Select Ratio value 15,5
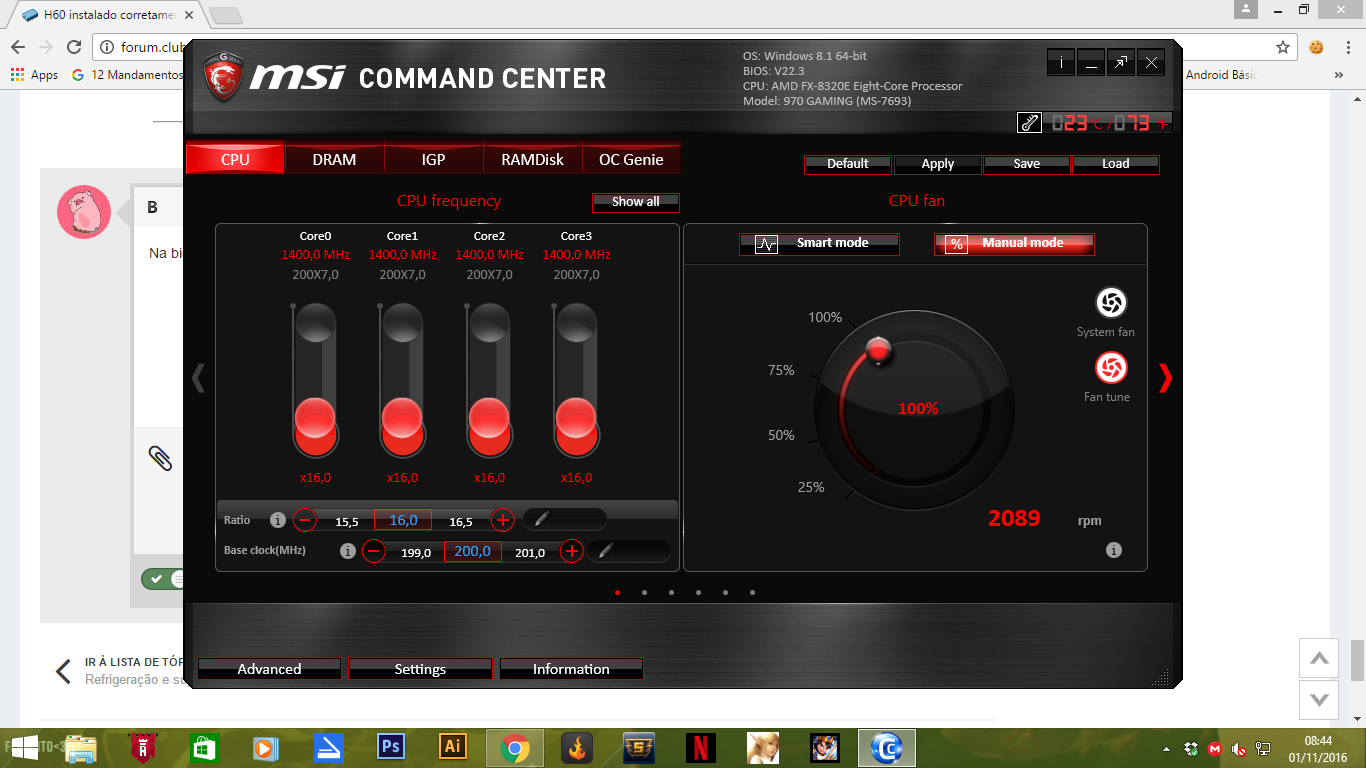This screenshot has width=1366, height=768. (x=347, y=522)
